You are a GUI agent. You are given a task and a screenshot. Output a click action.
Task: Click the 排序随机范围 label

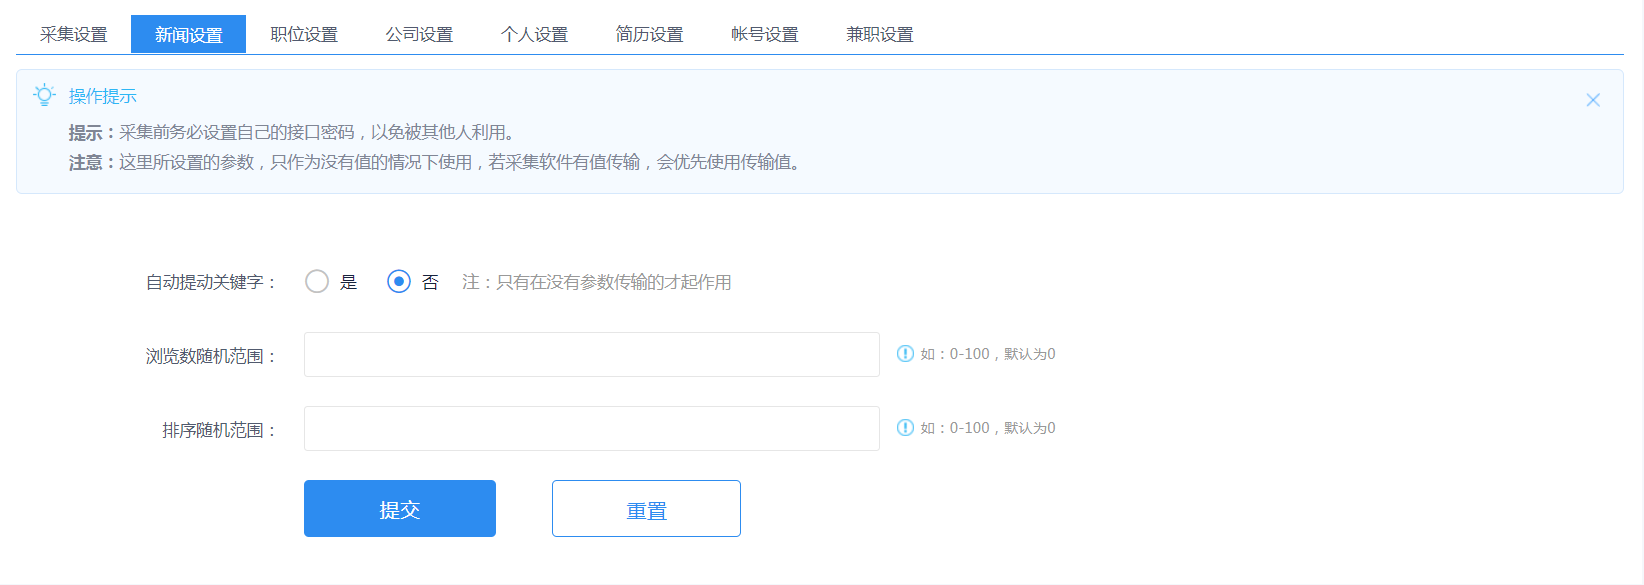click(x=219, y=430)
